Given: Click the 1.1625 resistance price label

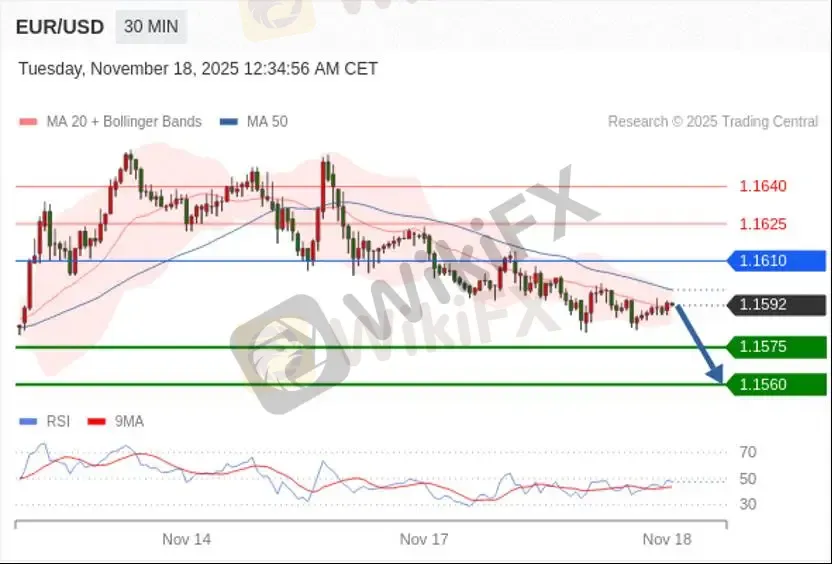Looking at the screenshot, I should click(763, 224).
